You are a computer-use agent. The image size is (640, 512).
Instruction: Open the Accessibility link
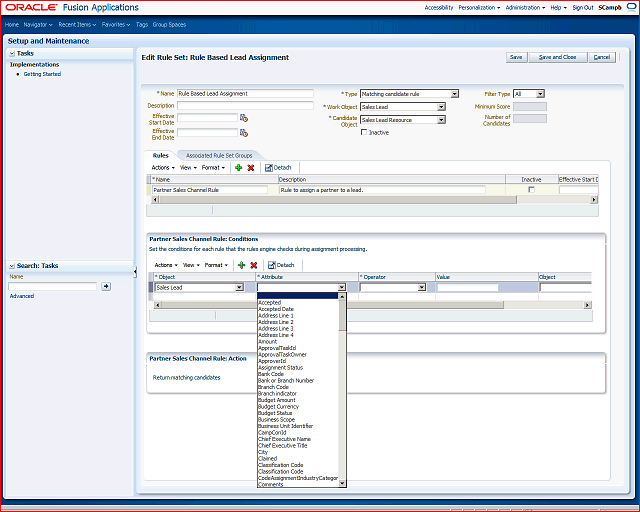[439, 7]
